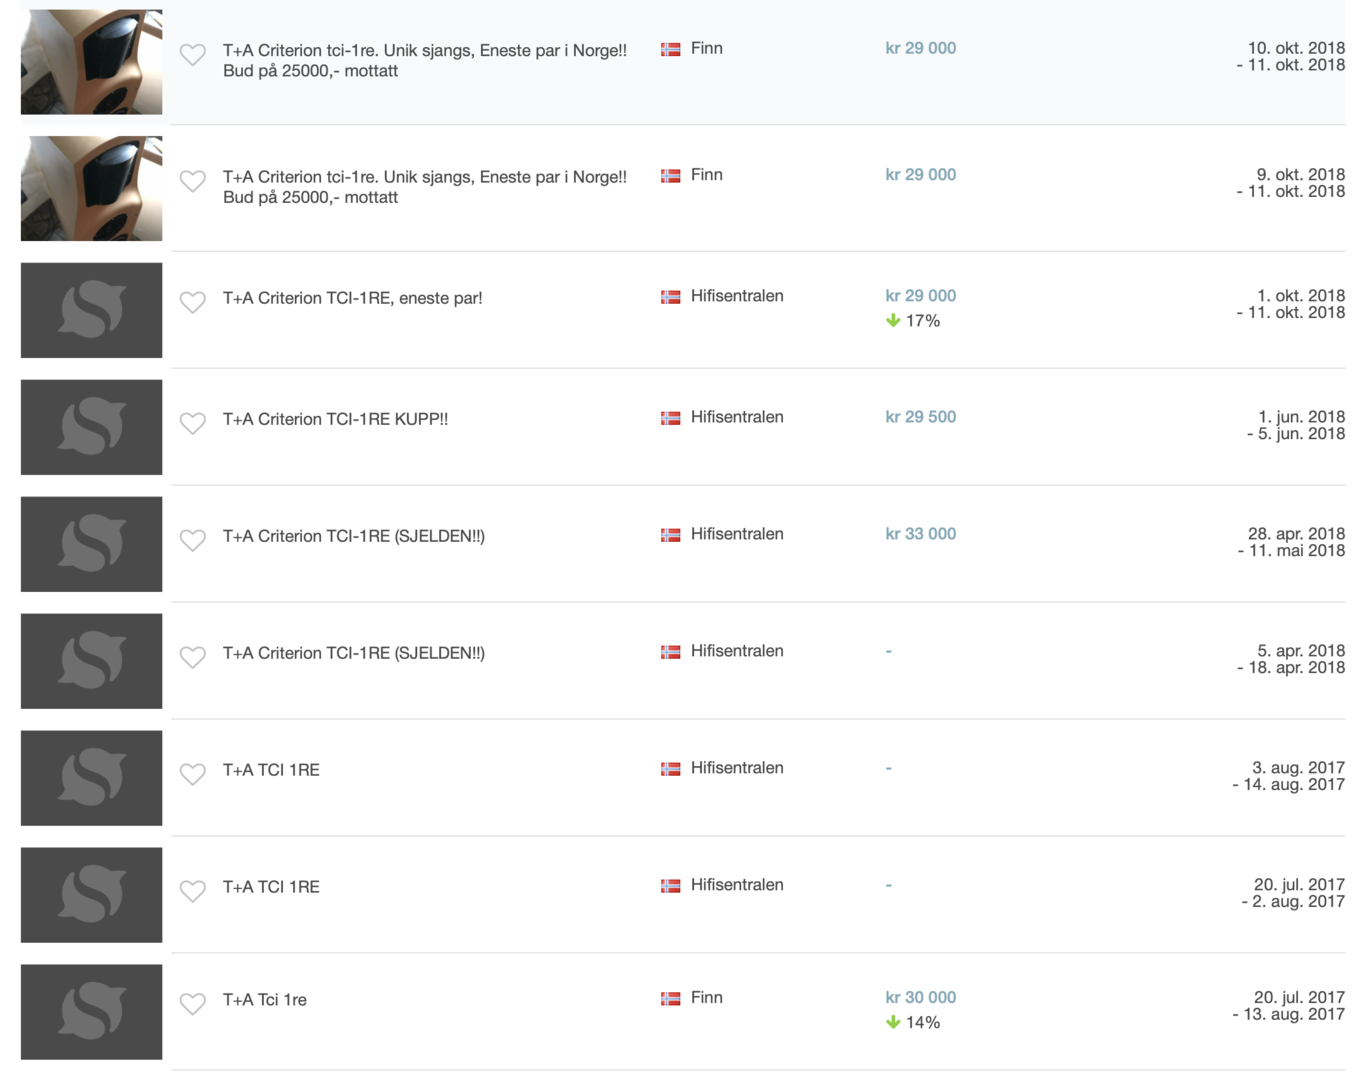Open placeholder thumbnail for kr 33 000 listing

coord(91,544)
